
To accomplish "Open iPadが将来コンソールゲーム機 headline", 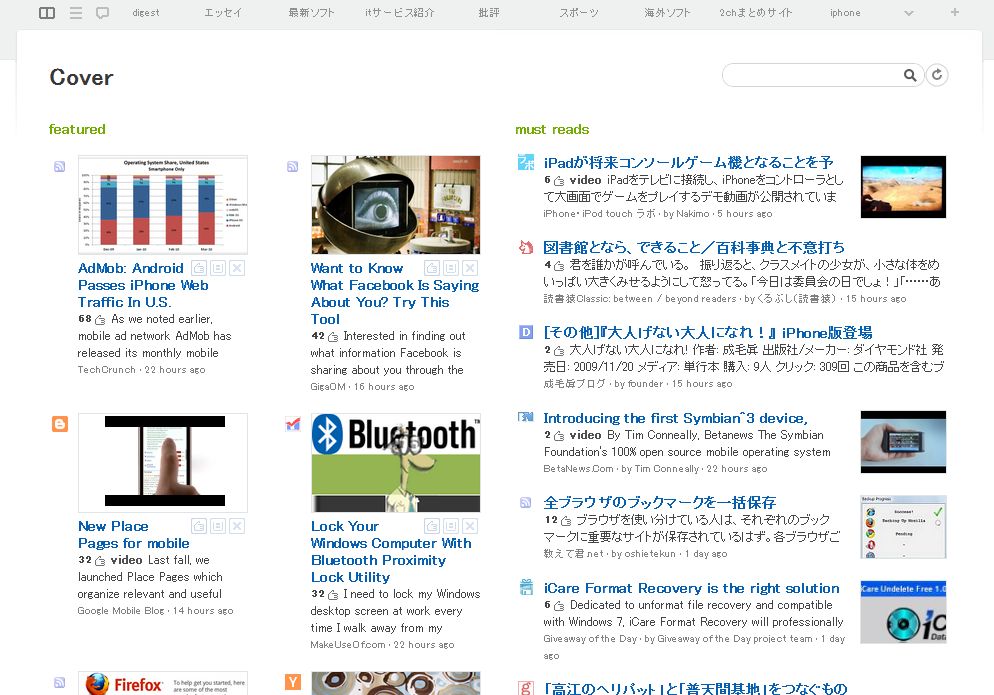I will click(688, 163).
